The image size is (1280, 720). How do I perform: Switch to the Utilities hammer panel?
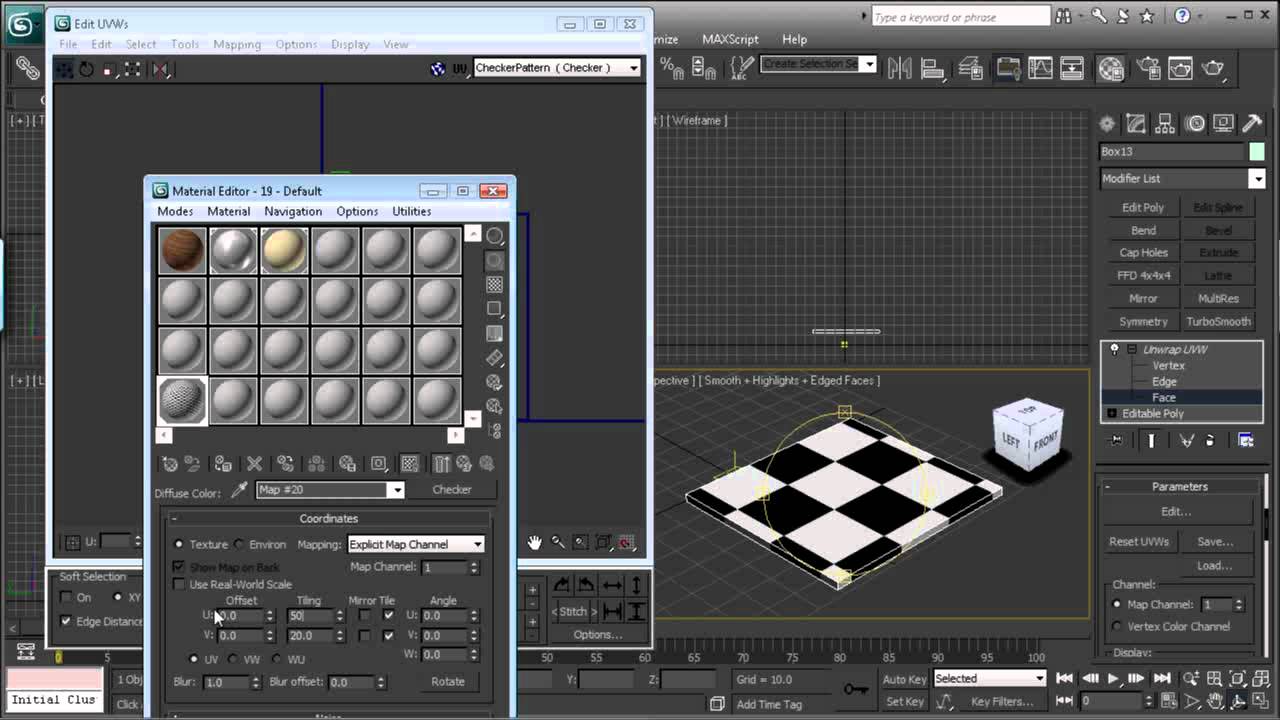[x=1252, y=124]
